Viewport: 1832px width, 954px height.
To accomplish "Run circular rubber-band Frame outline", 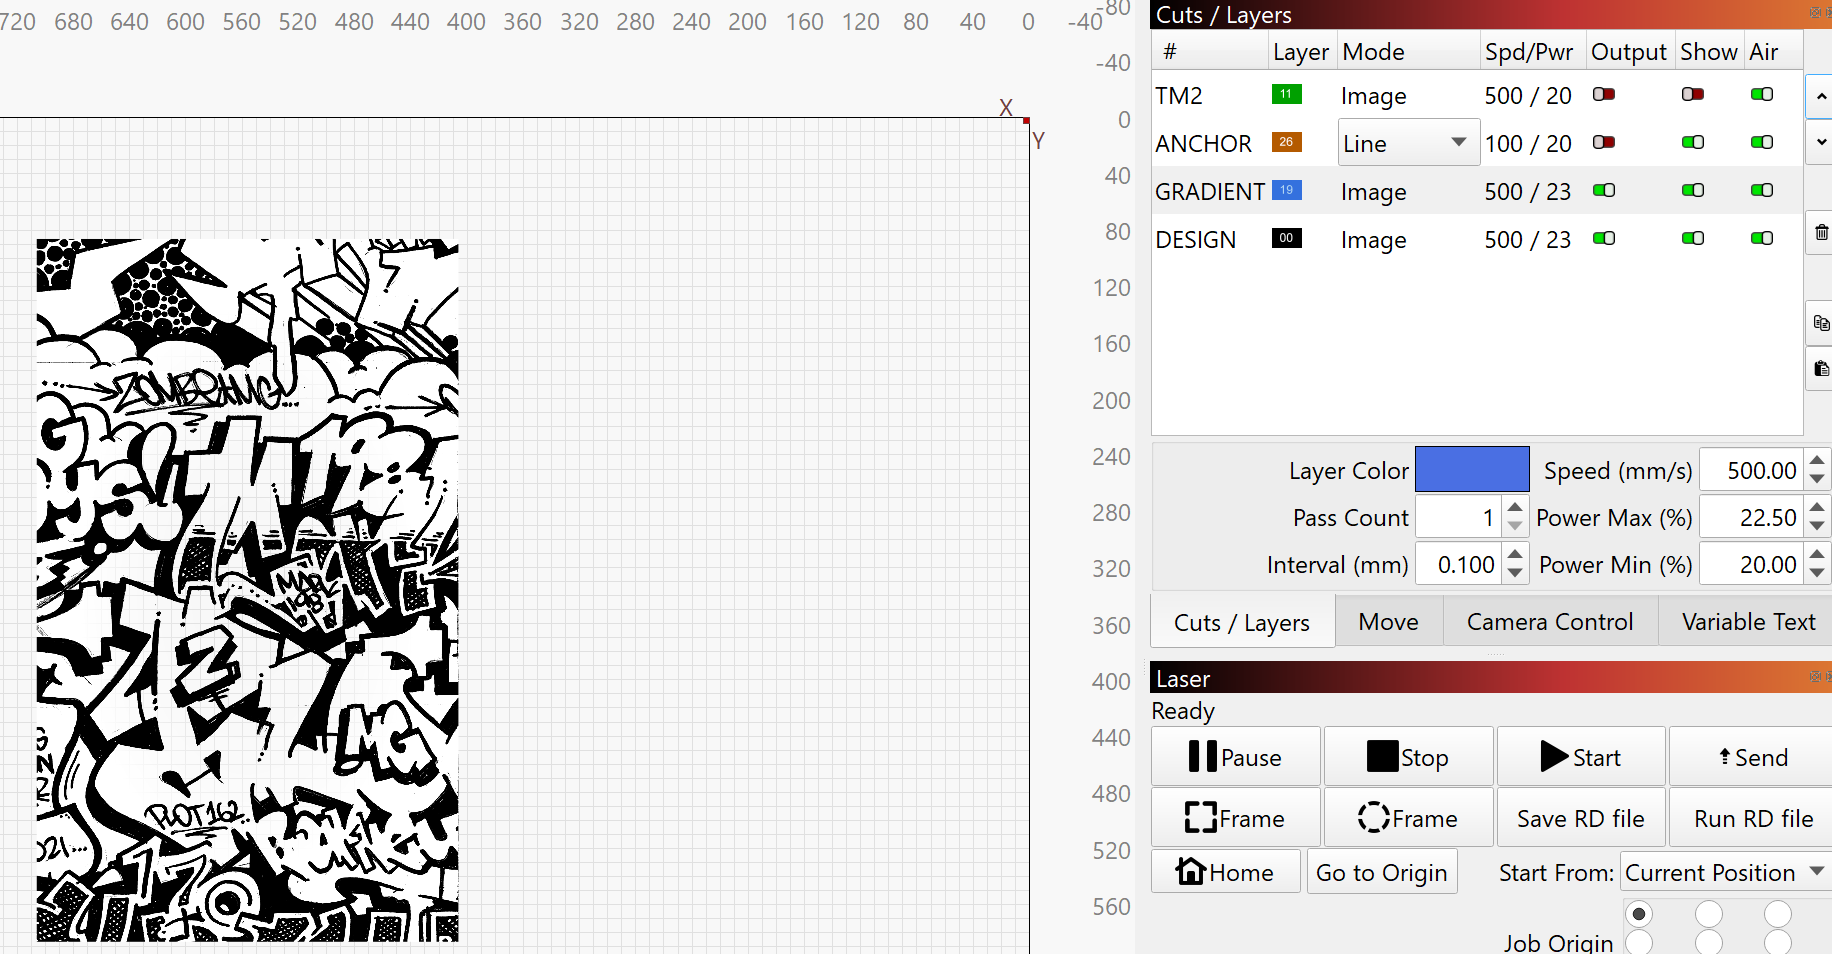I will (x=1408, y=818).
